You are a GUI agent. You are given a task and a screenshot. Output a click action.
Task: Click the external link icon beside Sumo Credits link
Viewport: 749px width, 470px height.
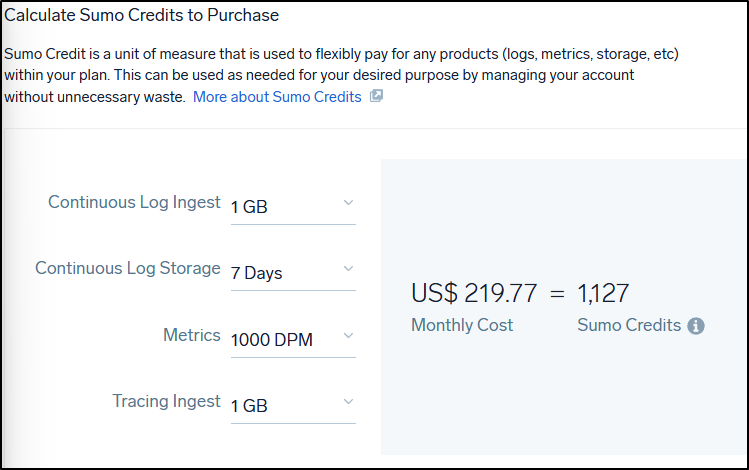(x=376, y=97)
